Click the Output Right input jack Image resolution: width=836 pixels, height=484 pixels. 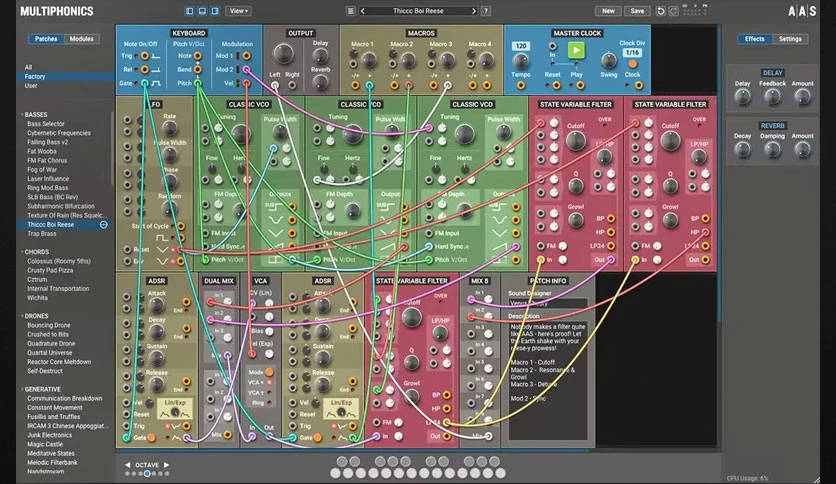(x=293, y=85)
